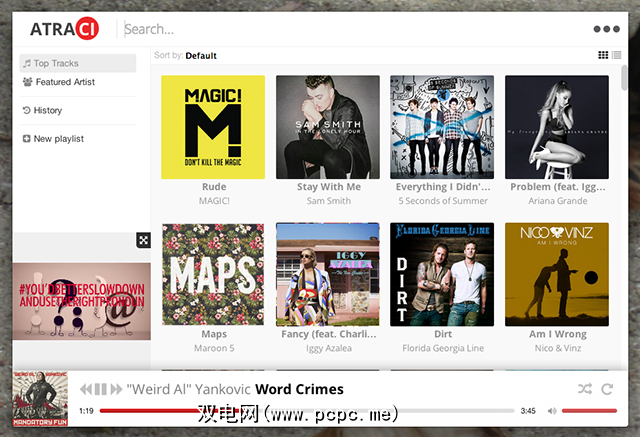Open History in the sidebar
640x437 pixels.
(78, 110)
